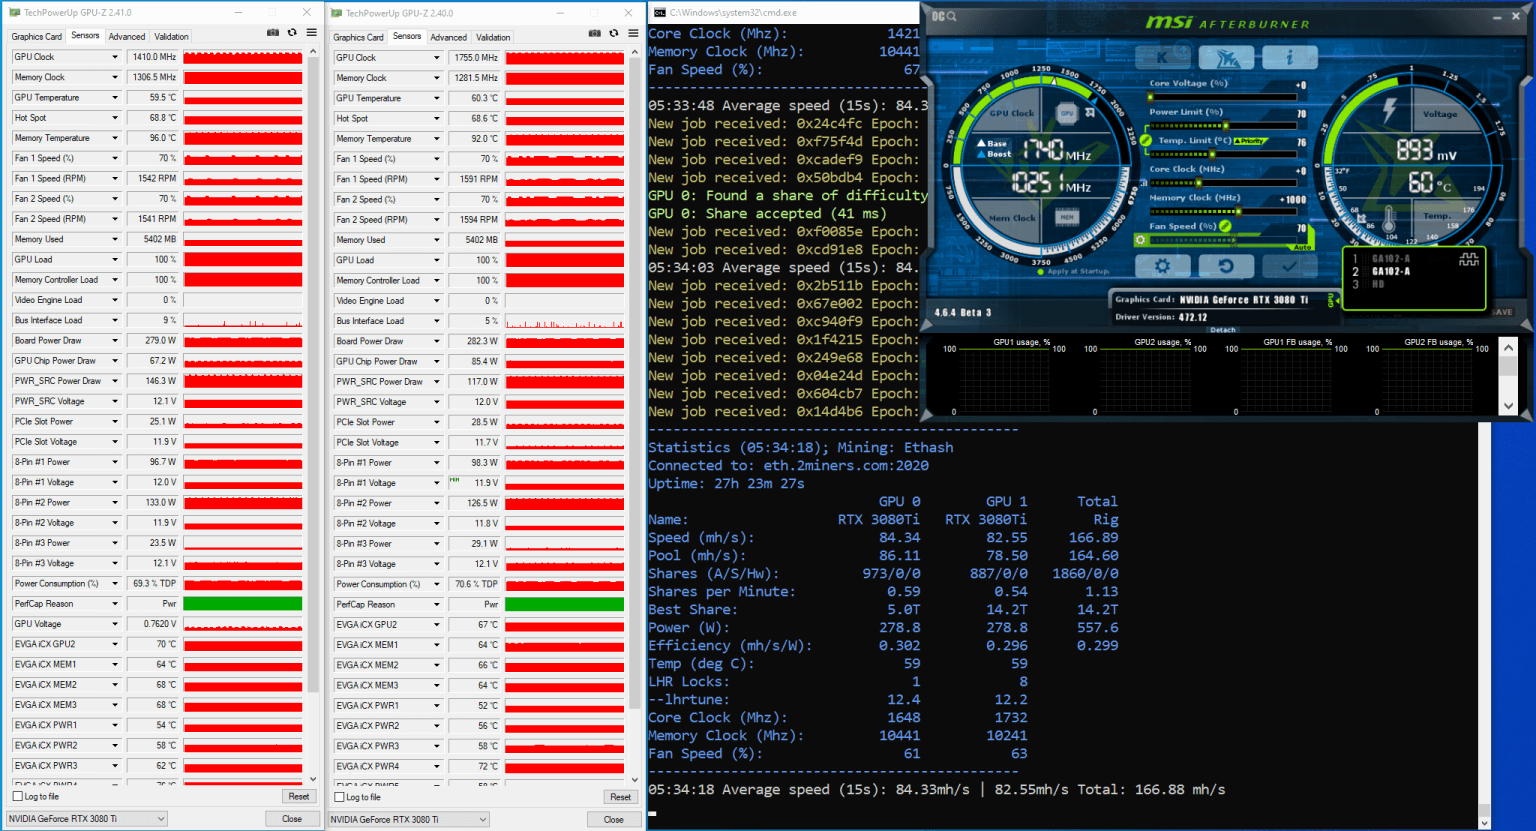1536x831 pixels.
Task: Click the reset profile icon in Afterburner
Action: click(x=1227, y=265)
